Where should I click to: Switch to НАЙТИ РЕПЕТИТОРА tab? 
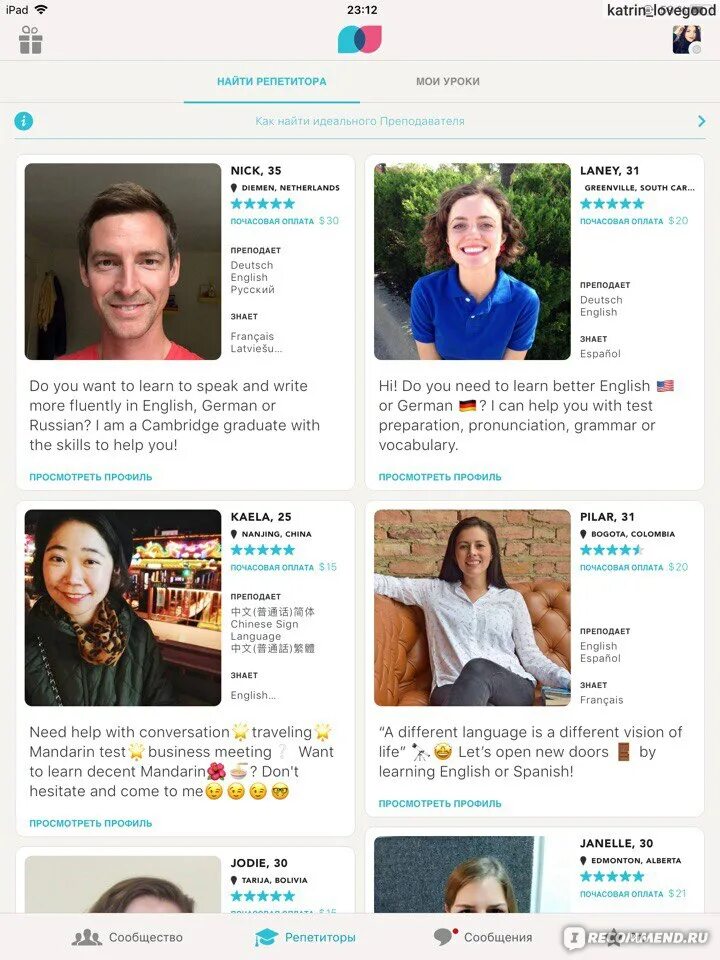pos(272,81)
